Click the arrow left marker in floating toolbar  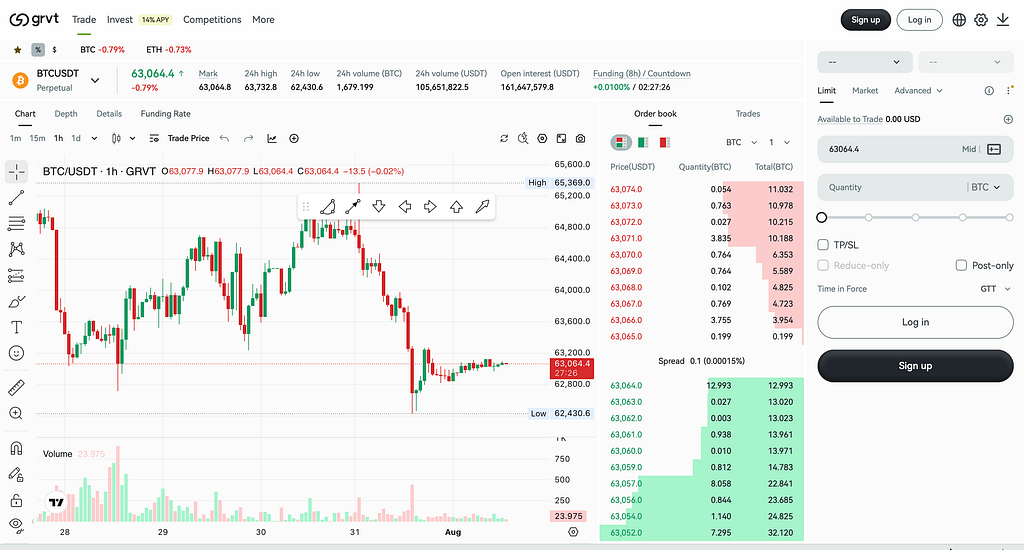[x=405, y=207]
